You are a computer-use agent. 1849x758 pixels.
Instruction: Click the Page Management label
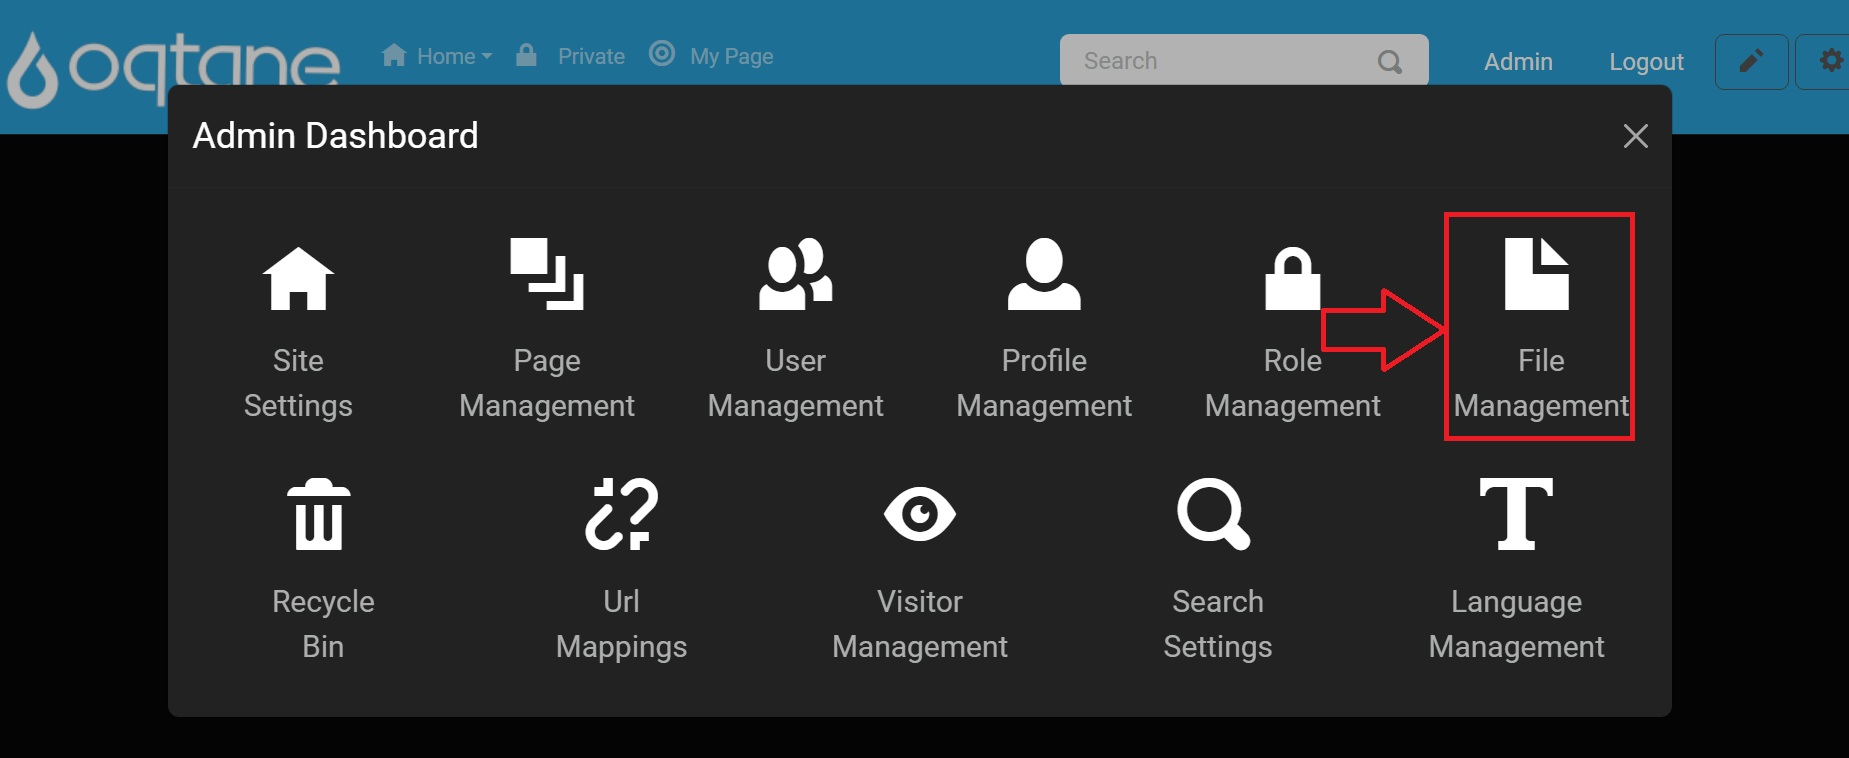pyautogui.click(x=547, y=383)
